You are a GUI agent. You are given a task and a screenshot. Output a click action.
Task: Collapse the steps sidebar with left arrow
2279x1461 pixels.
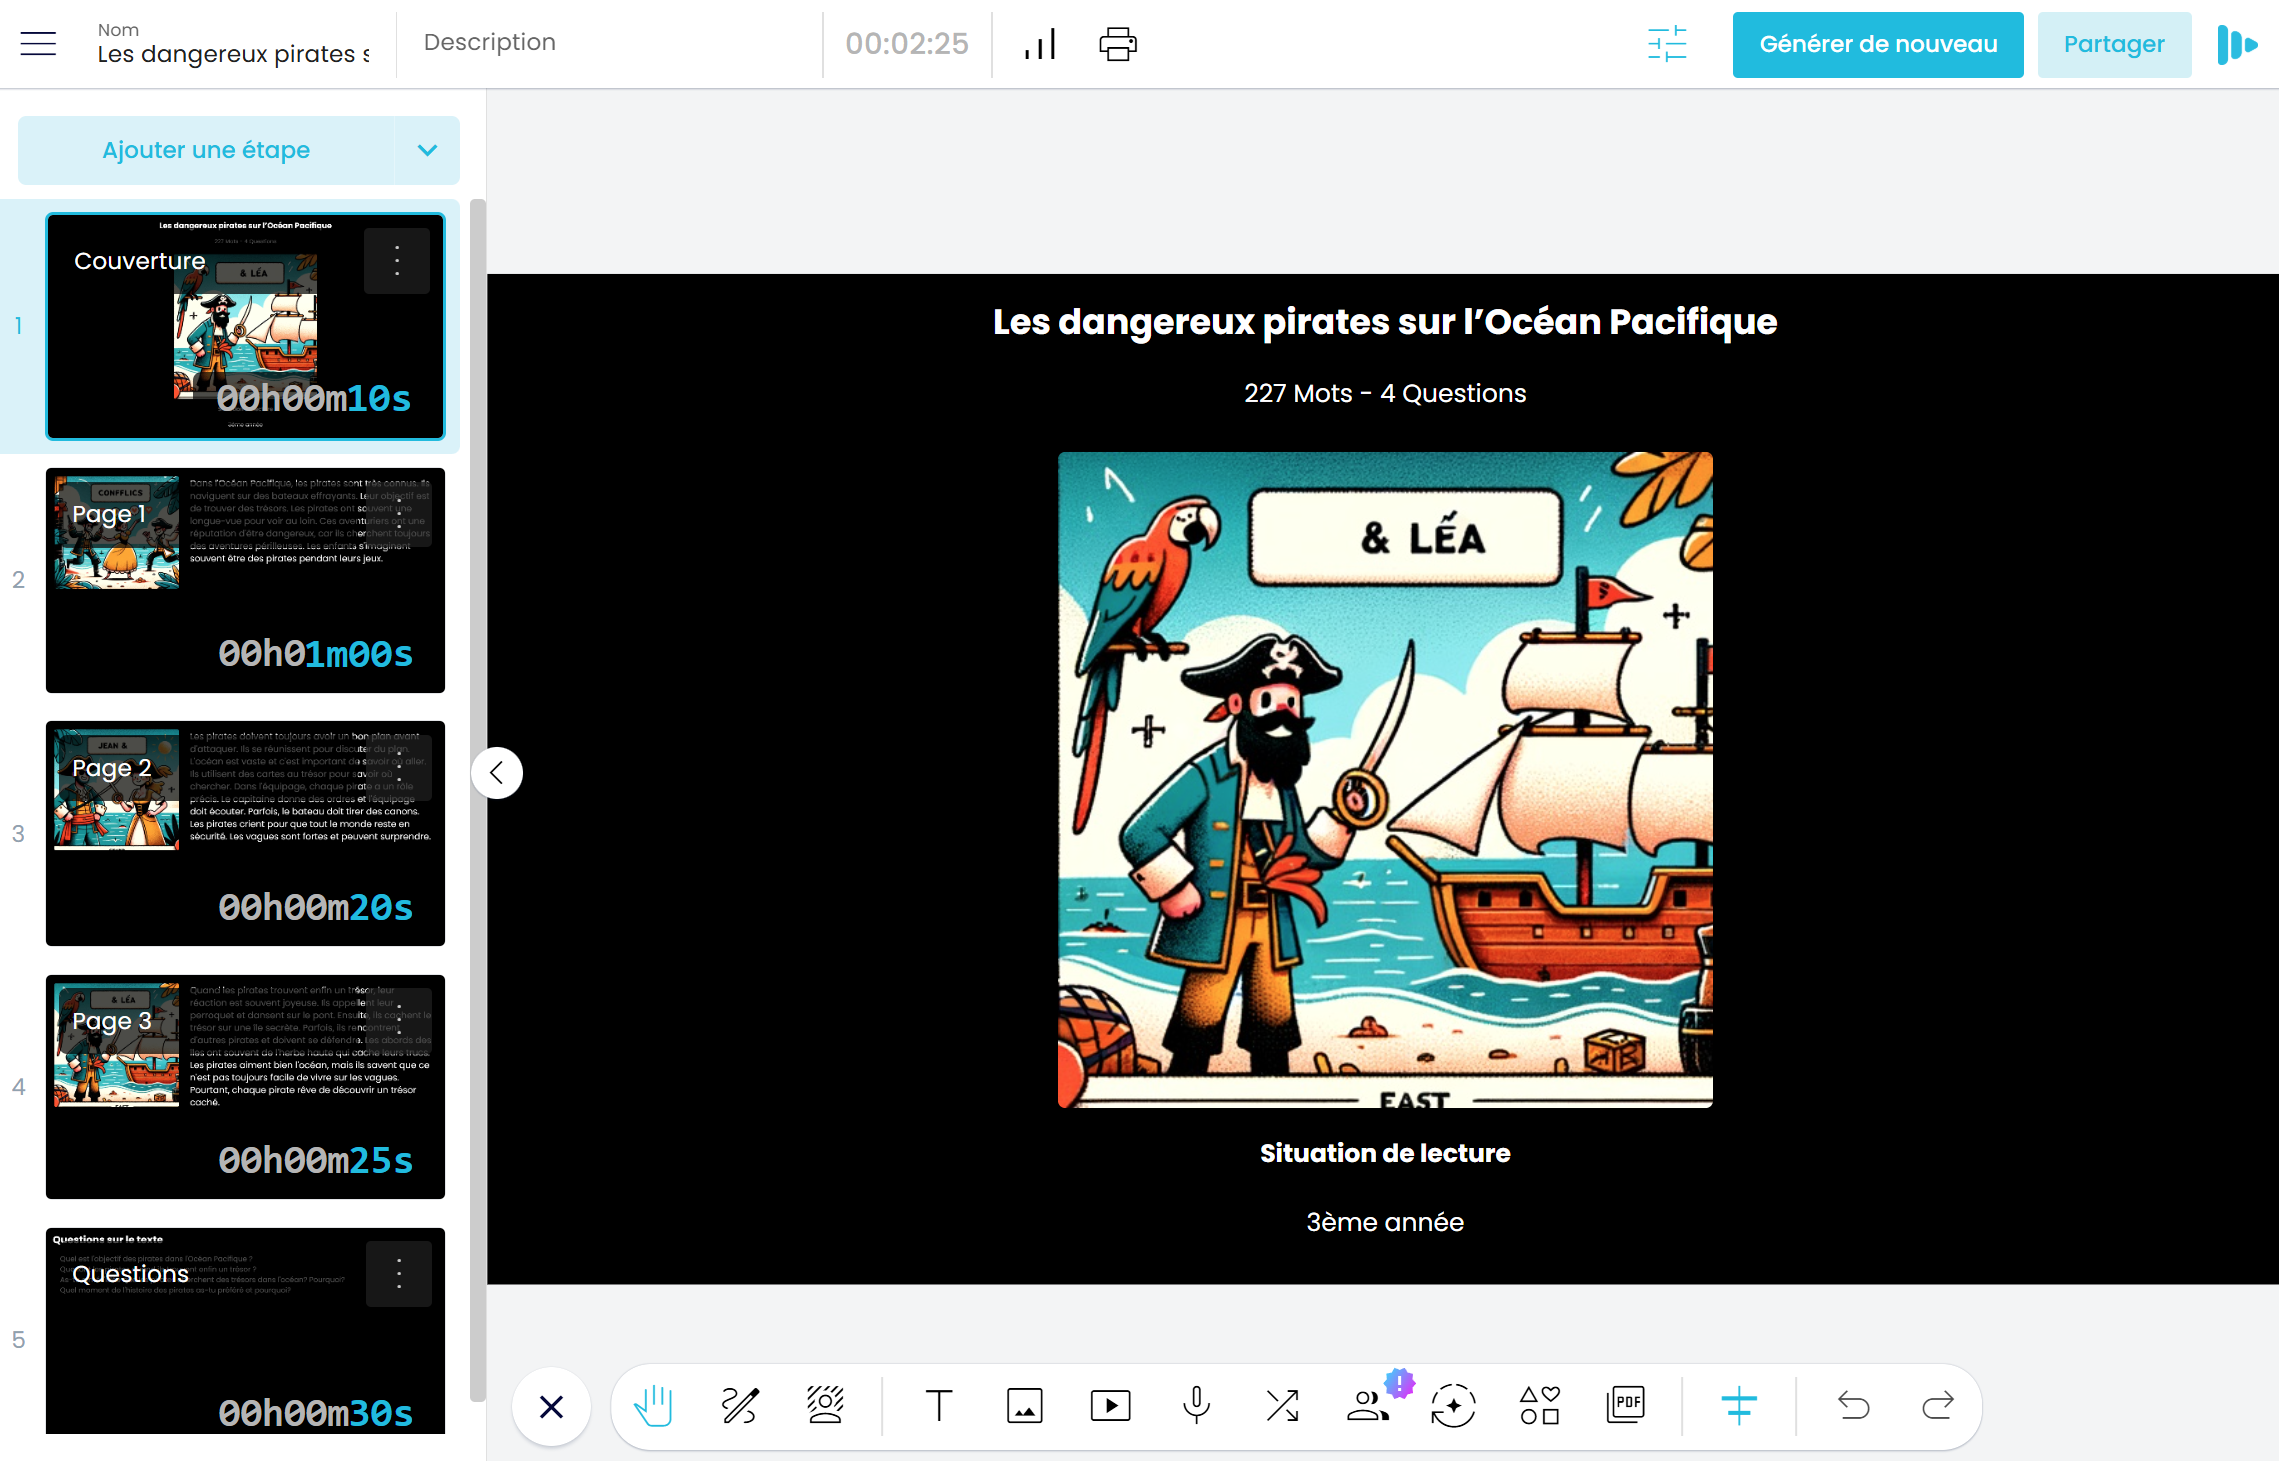point(497,773)
